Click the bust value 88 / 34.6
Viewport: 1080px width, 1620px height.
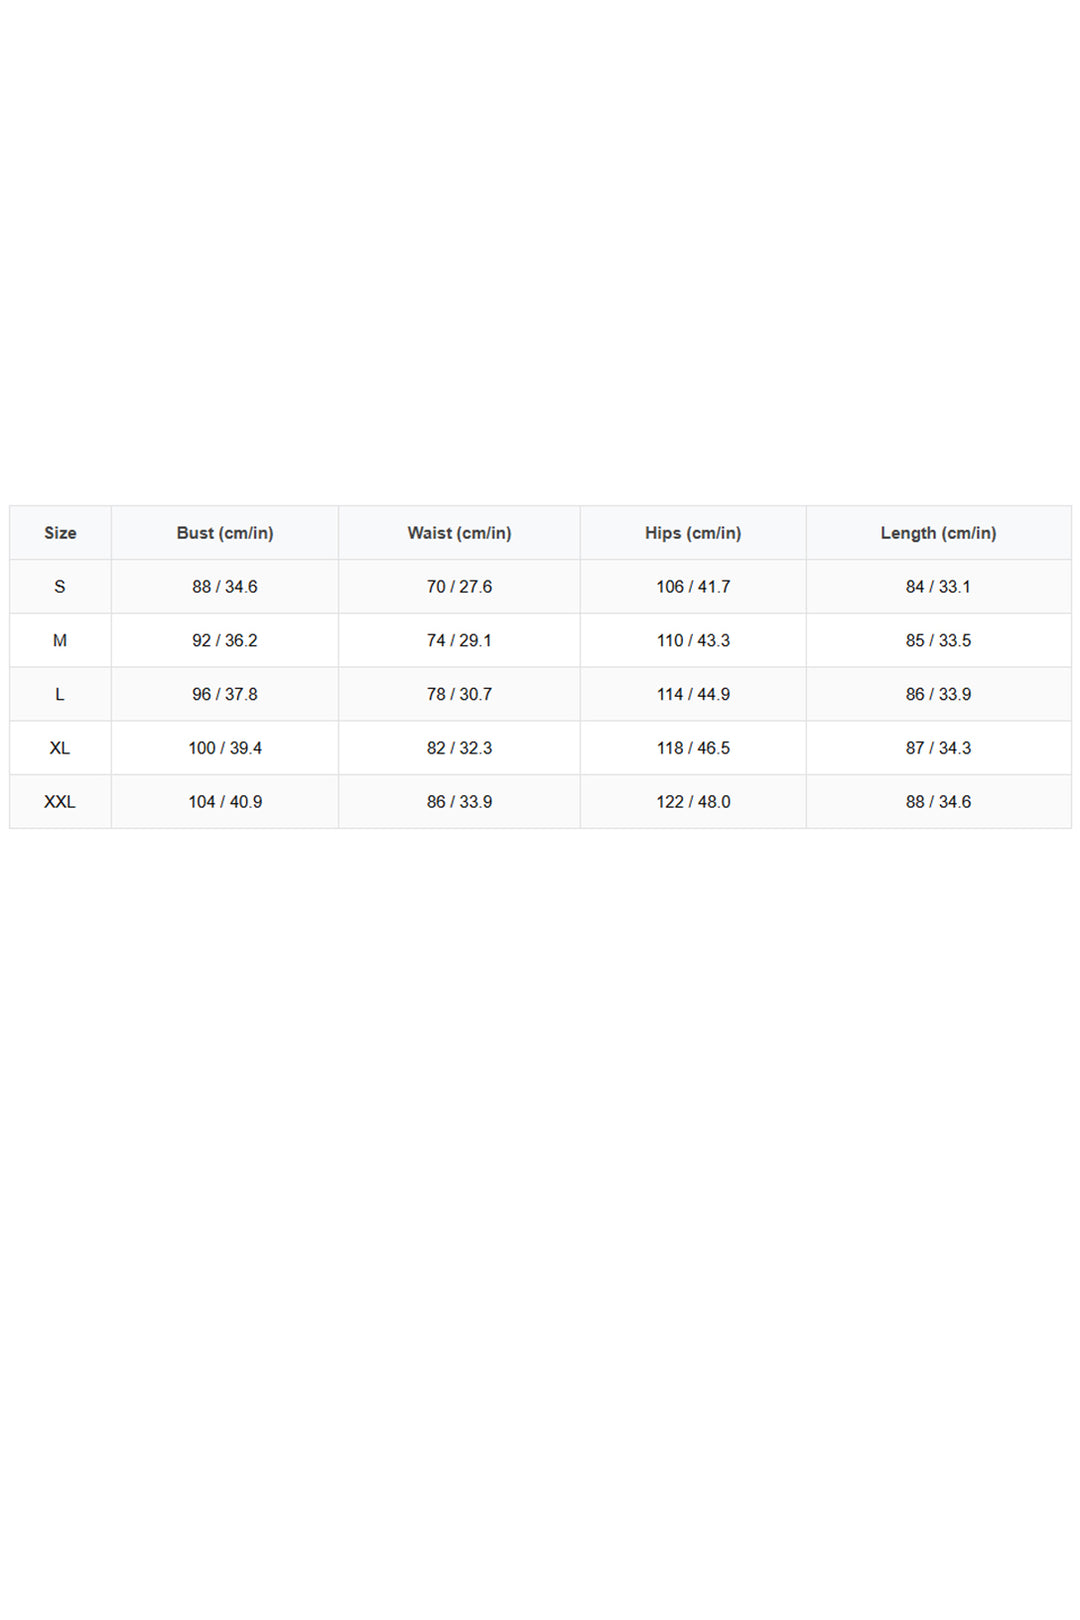tap(225, 587)
